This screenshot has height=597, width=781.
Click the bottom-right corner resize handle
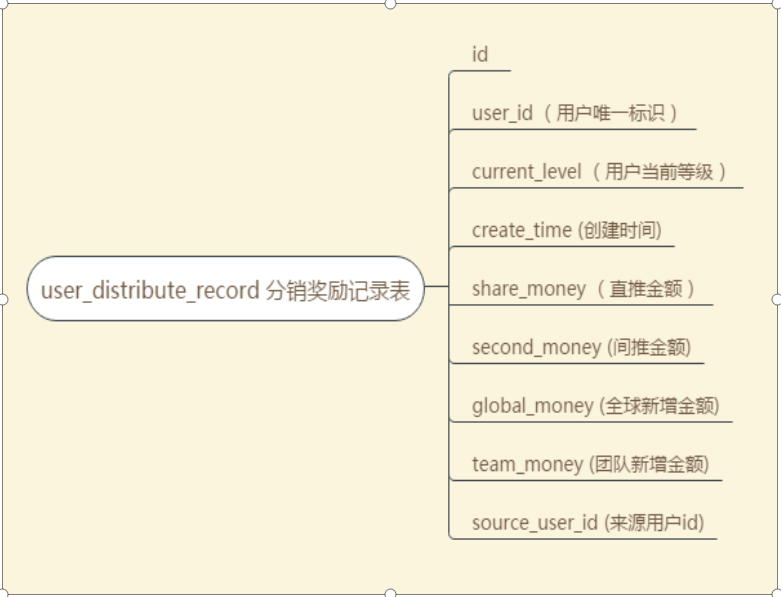pos(777,593)
